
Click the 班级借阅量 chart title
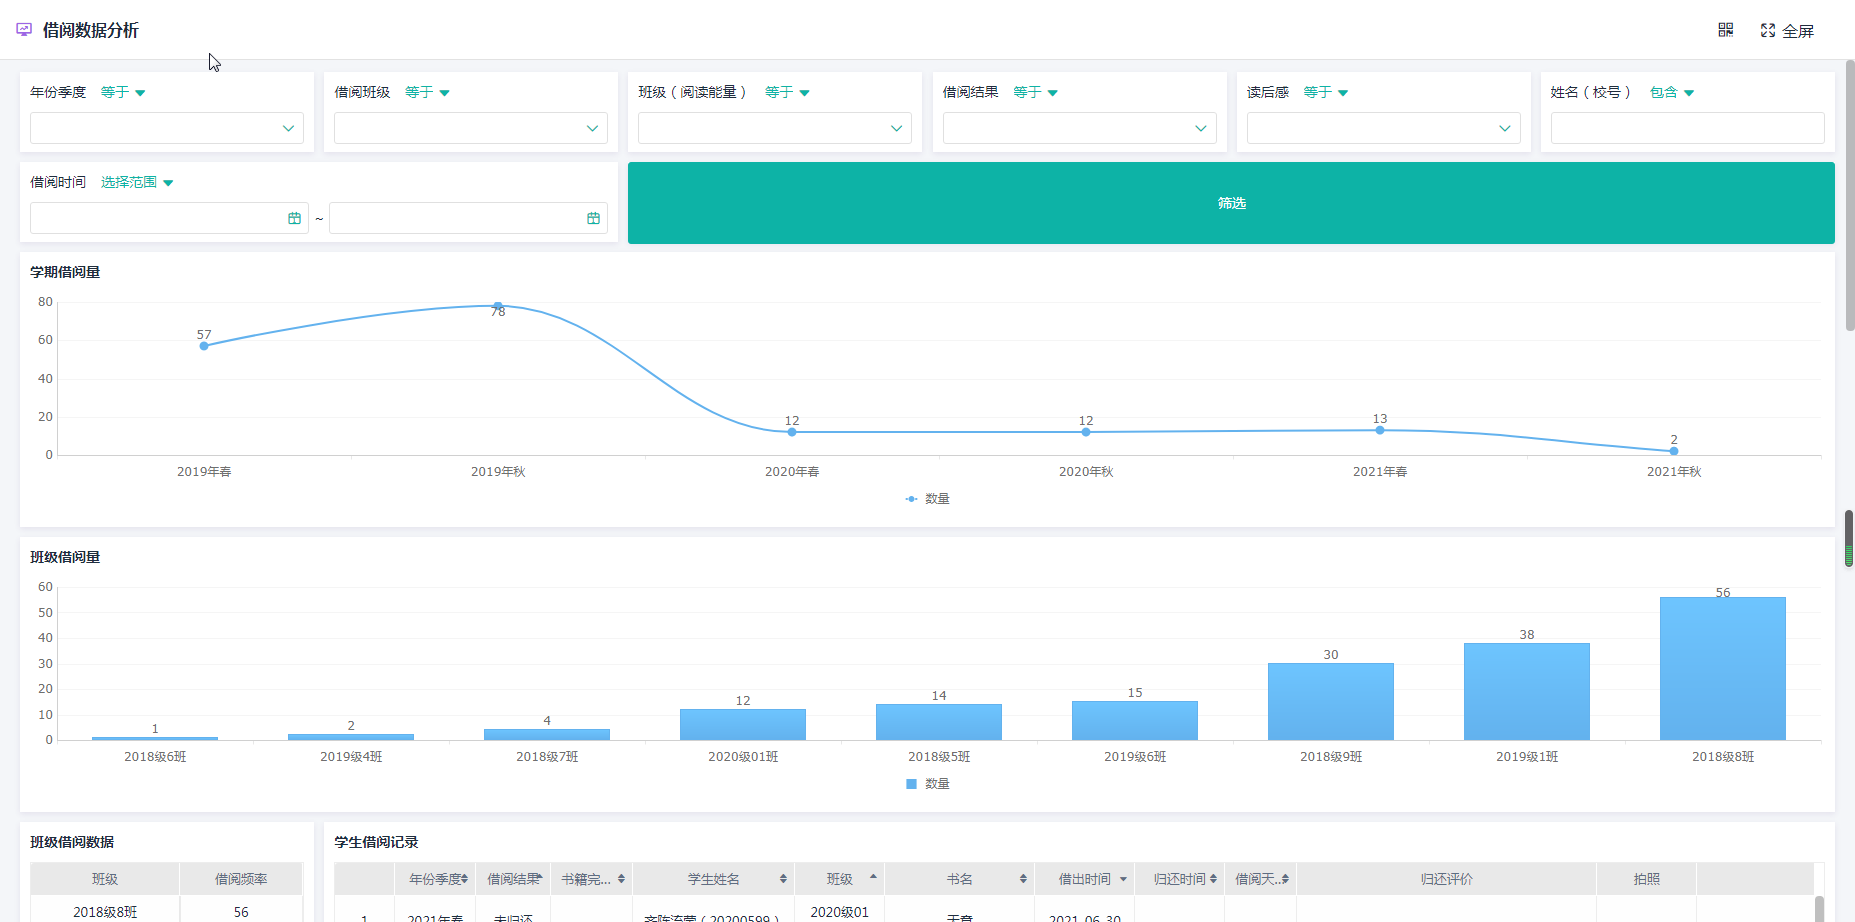(65, 557)
